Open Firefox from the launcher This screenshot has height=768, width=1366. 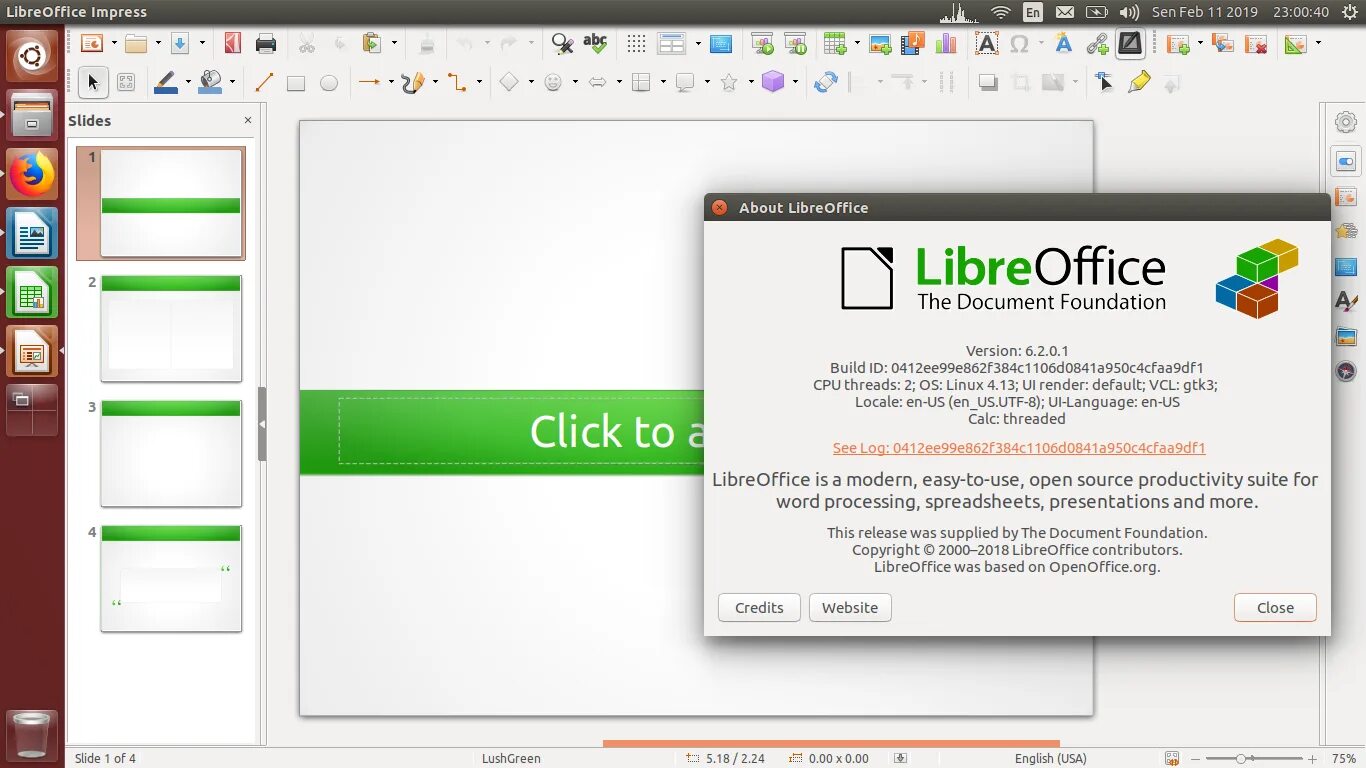[32, 174]
